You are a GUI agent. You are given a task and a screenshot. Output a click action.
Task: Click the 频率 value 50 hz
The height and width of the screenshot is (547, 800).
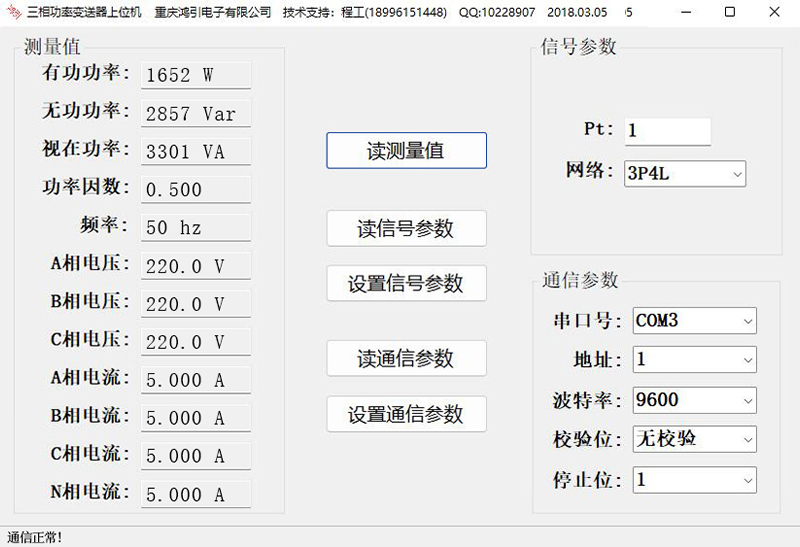click(196, 228)
